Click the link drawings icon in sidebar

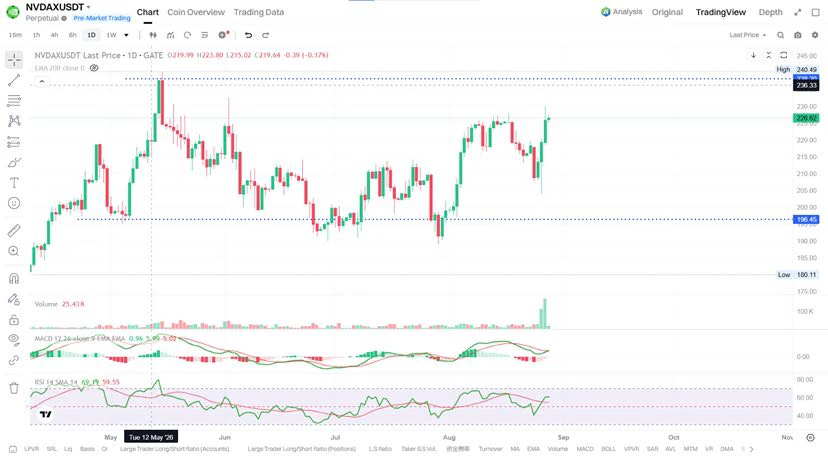pos(14,360)
